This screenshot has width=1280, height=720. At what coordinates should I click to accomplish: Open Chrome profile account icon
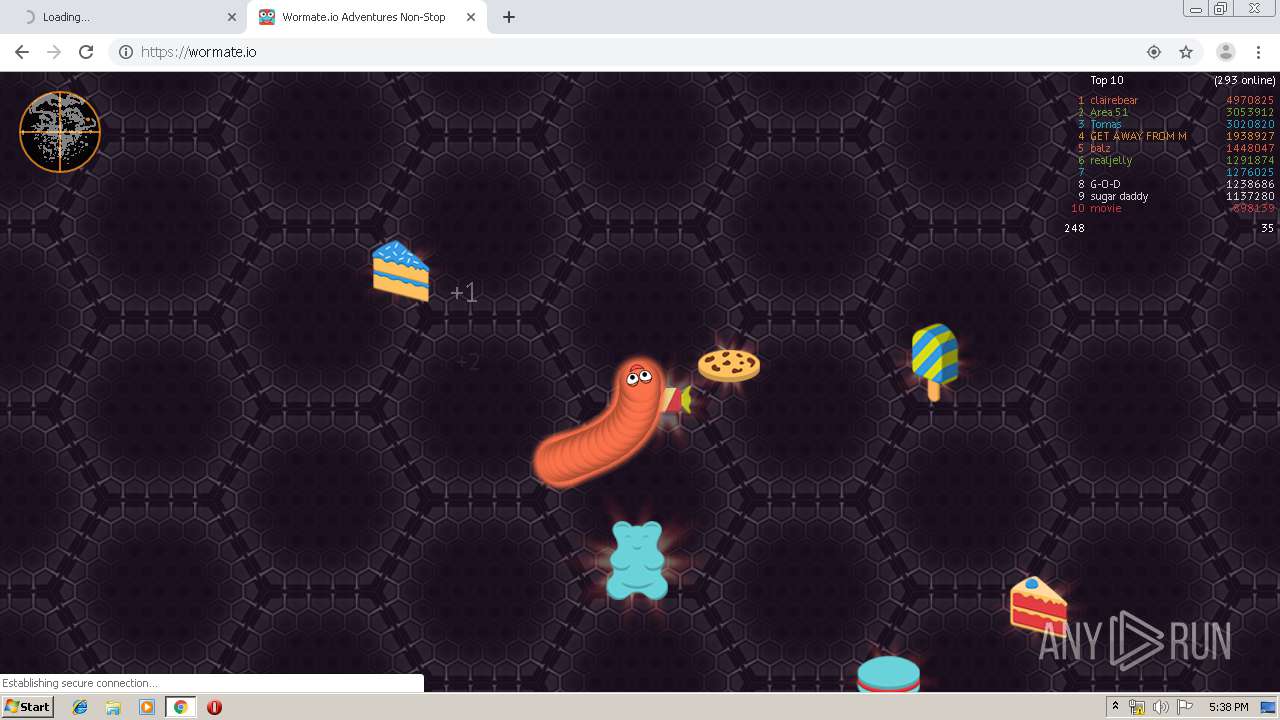pyautogui.click(x=1225, y=52)
